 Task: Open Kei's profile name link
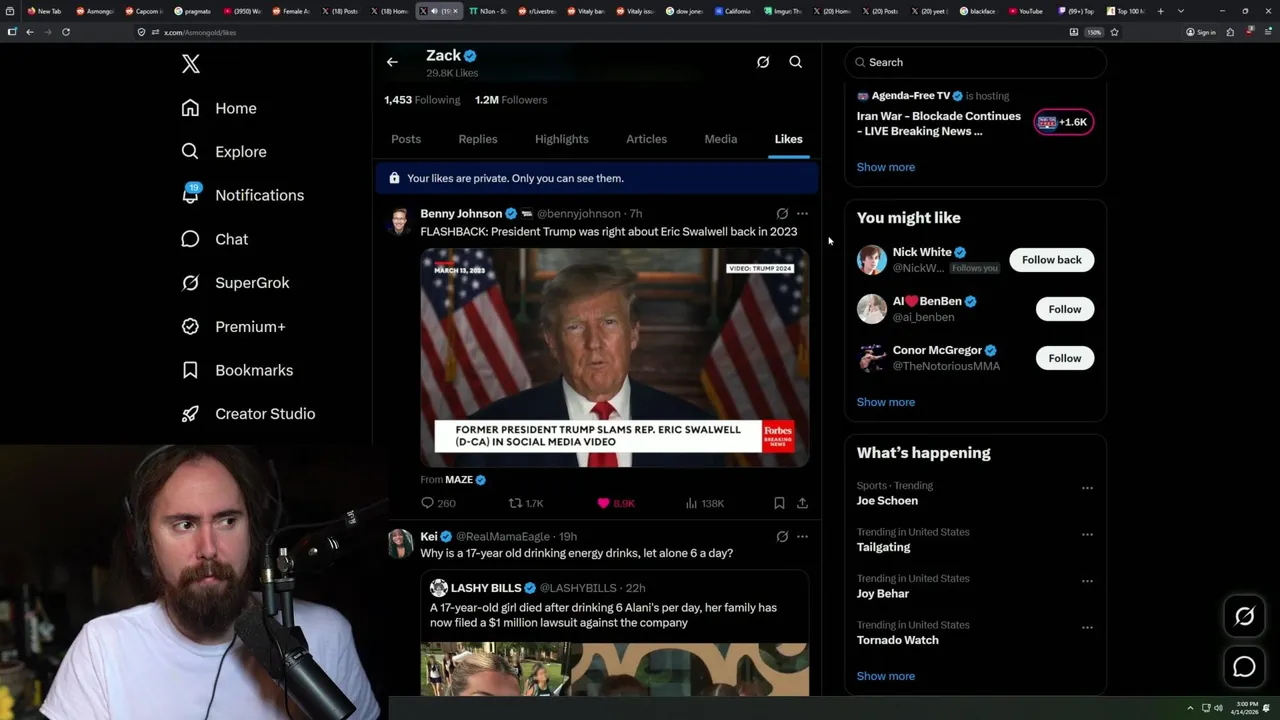tap(429, 537)
